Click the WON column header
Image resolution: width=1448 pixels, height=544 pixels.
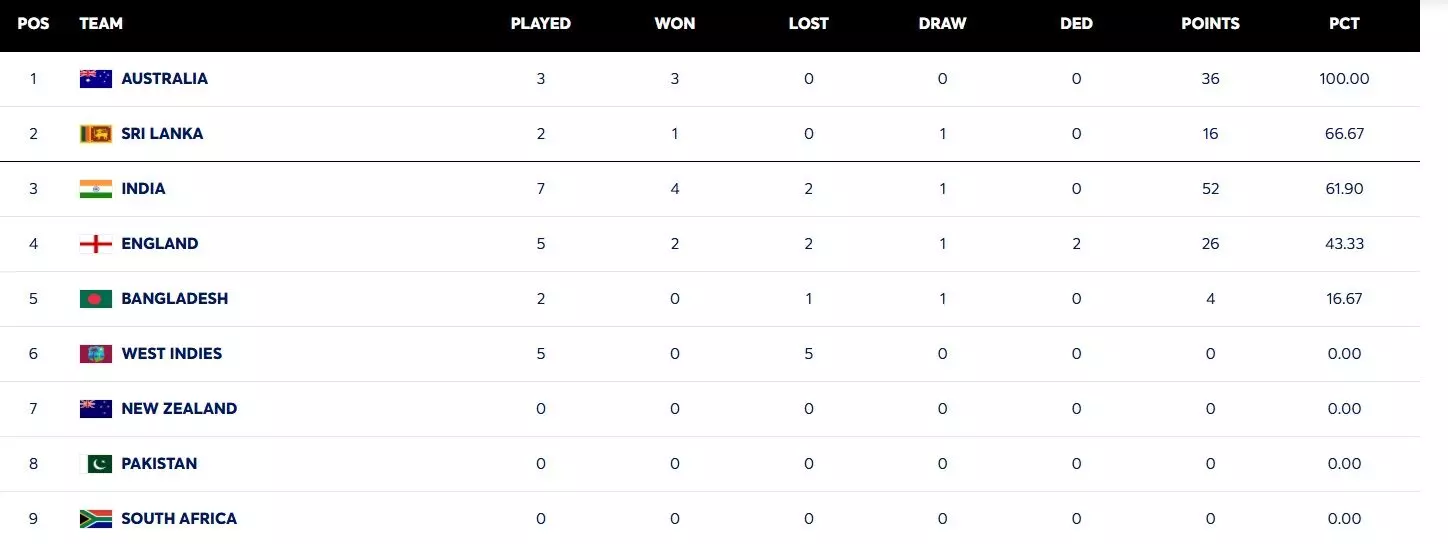[x=674, y=23]
